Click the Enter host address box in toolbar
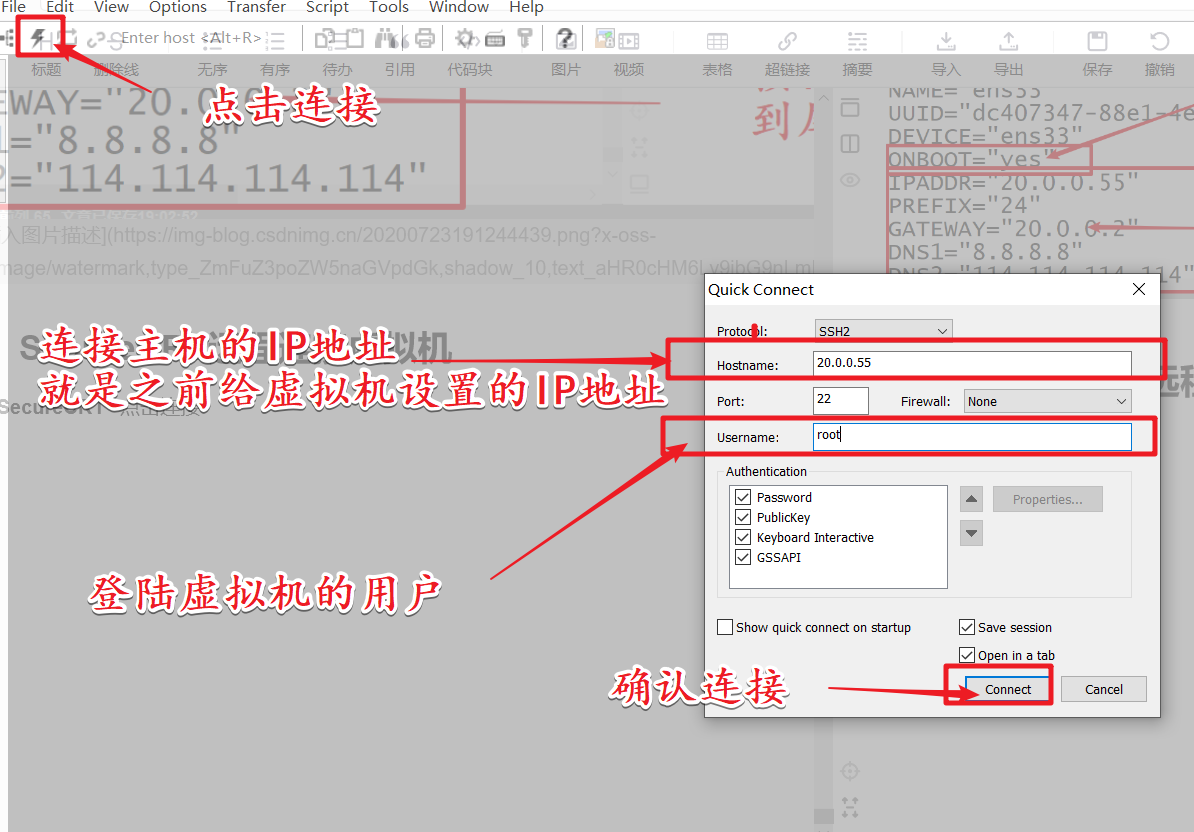Image resolution: width=1194 pixels, height=832 pixels. pos(190,38)
